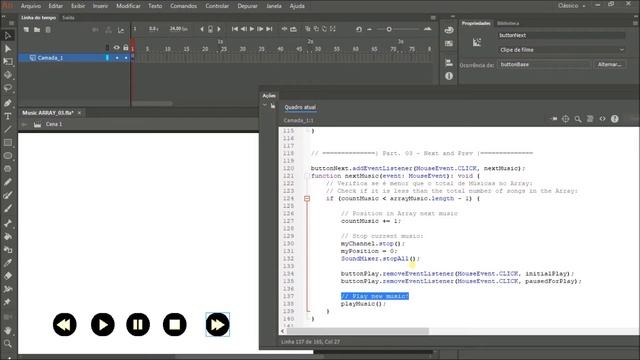Open Find magnifier in Actions panel

click(578, 119)
